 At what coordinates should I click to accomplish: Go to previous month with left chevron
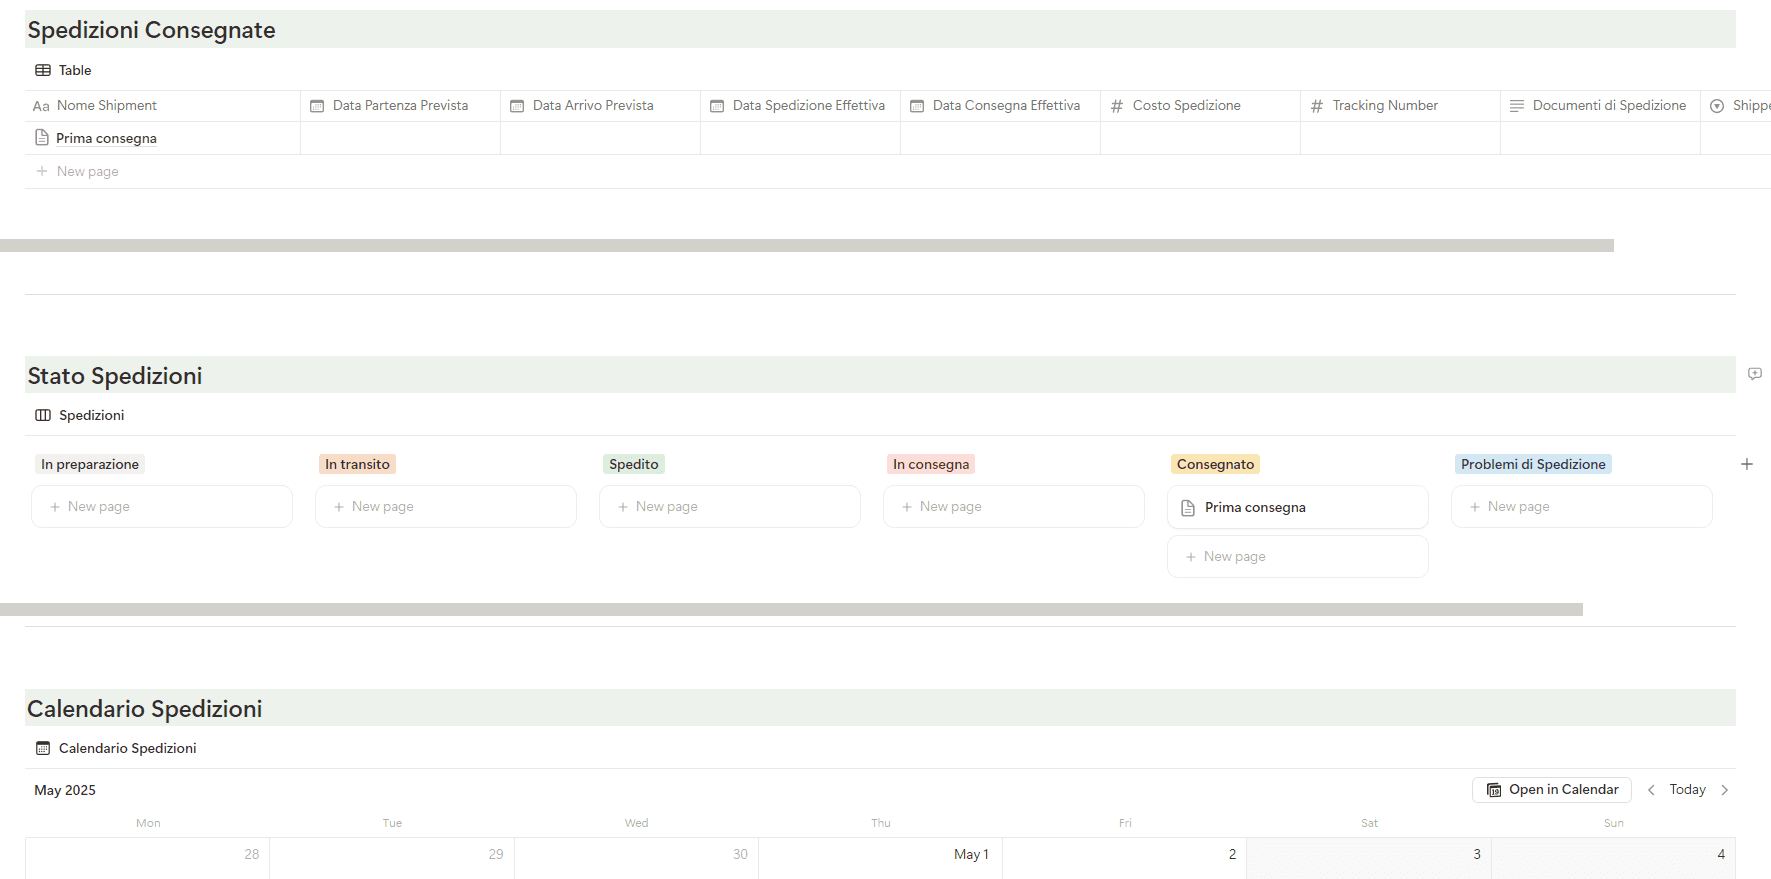pos(1651,790)
